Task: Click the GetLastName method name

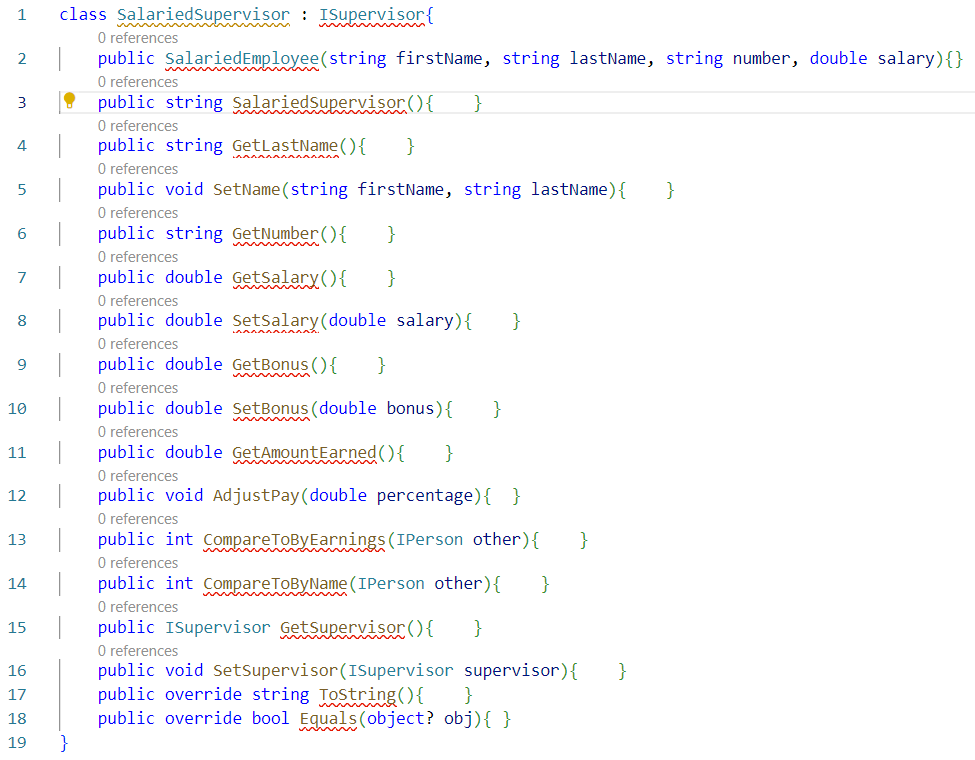Action: click(285, 146)
